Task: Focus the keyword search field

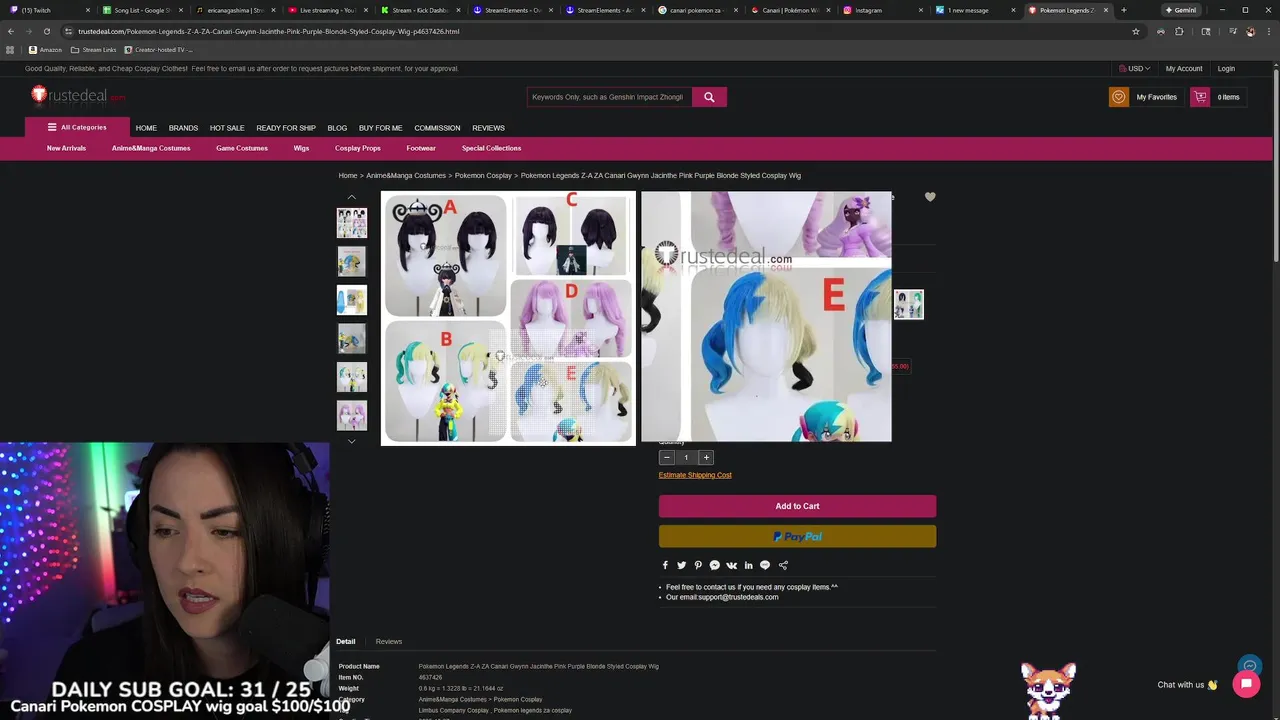Action: pos(609,97)
